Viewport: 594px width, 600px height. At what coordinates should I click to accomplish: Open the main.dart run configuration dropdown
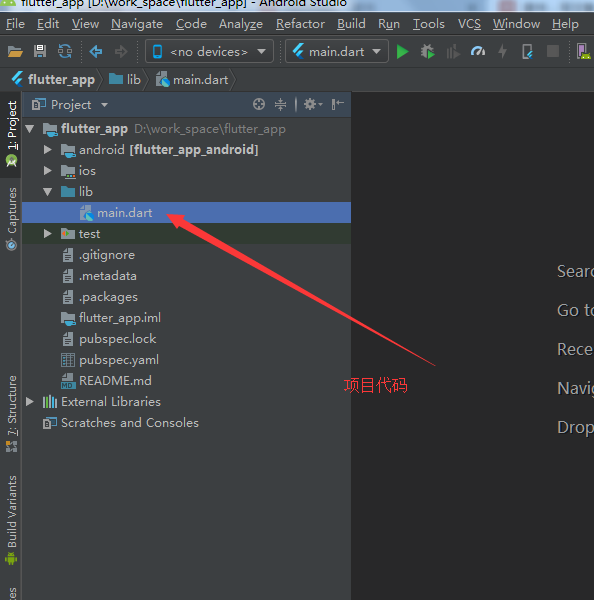click(337, 51)
